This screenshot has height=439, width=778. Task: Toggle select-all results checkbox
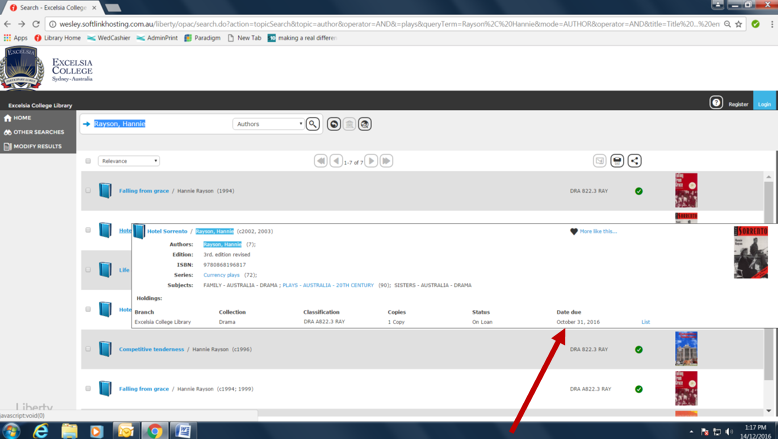(x=88, y=161)
